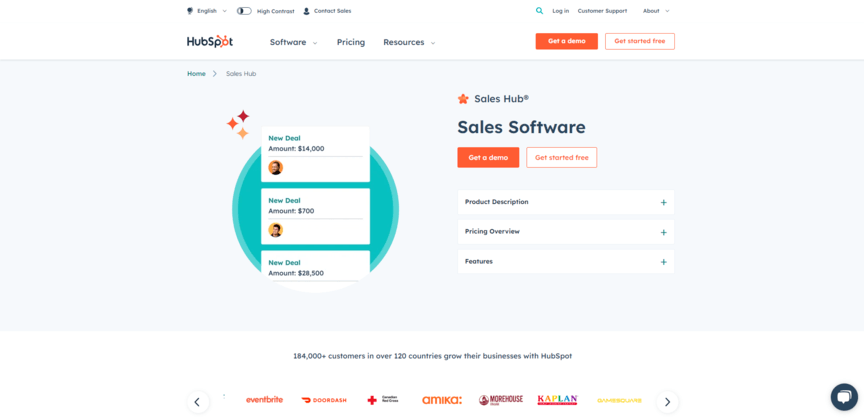Image resolution: width=864 pixels, height=418 pixels.
Task: Expand the Features accordion section
Action: tap(566, 262)
